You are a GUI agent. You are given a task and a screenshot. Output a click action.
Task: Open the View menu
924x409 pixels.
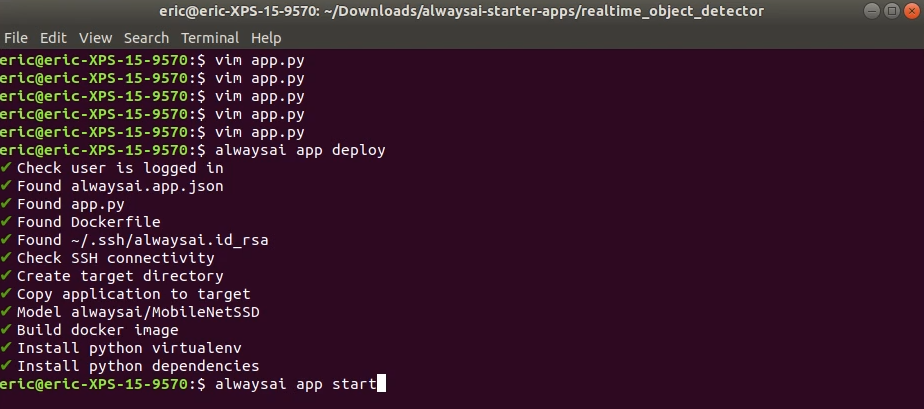(x=95, y=38)
